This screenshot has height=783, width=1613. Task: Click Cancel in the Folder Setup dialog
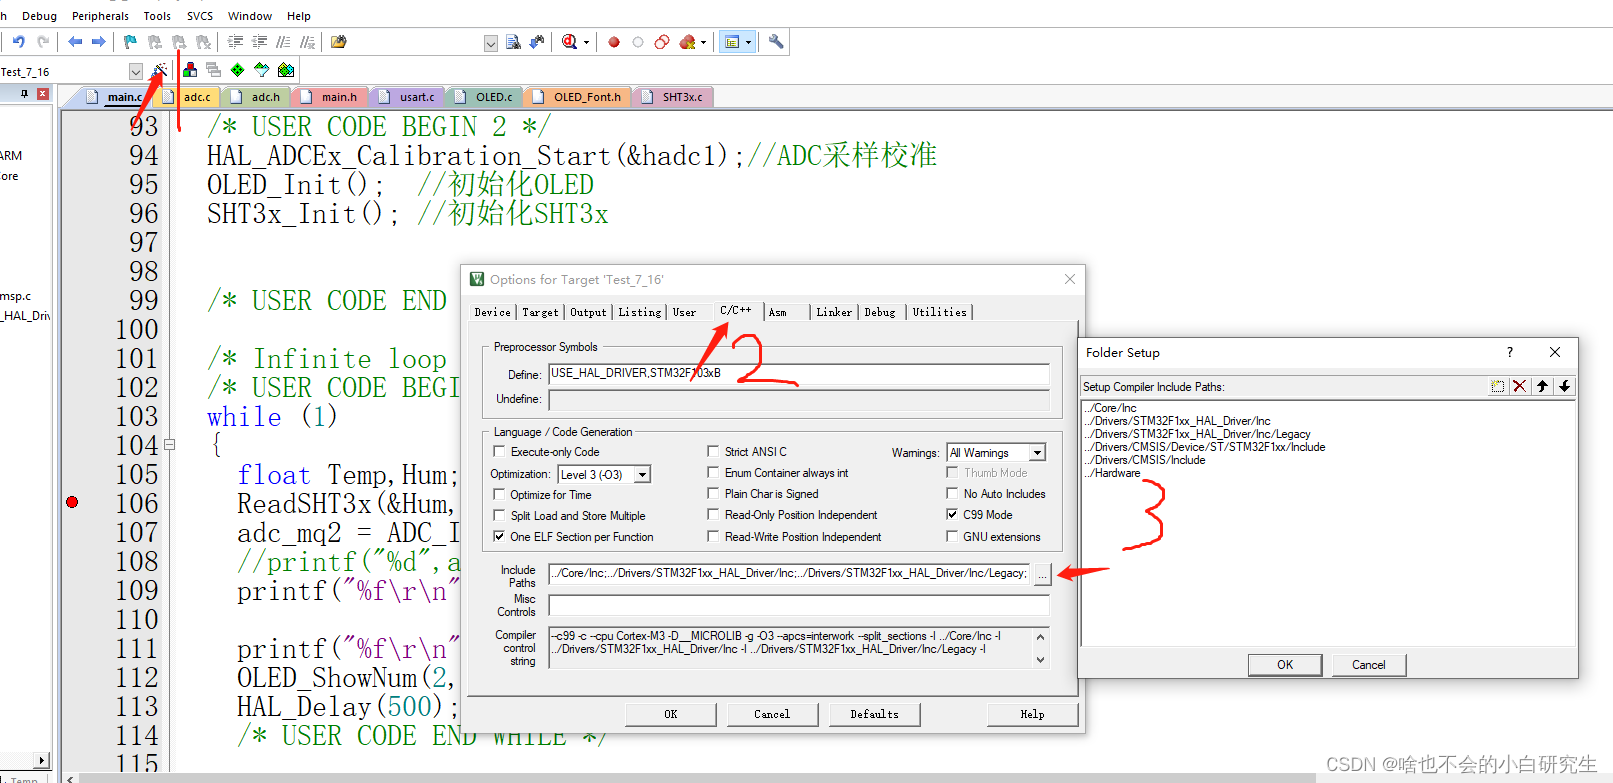1369,665
